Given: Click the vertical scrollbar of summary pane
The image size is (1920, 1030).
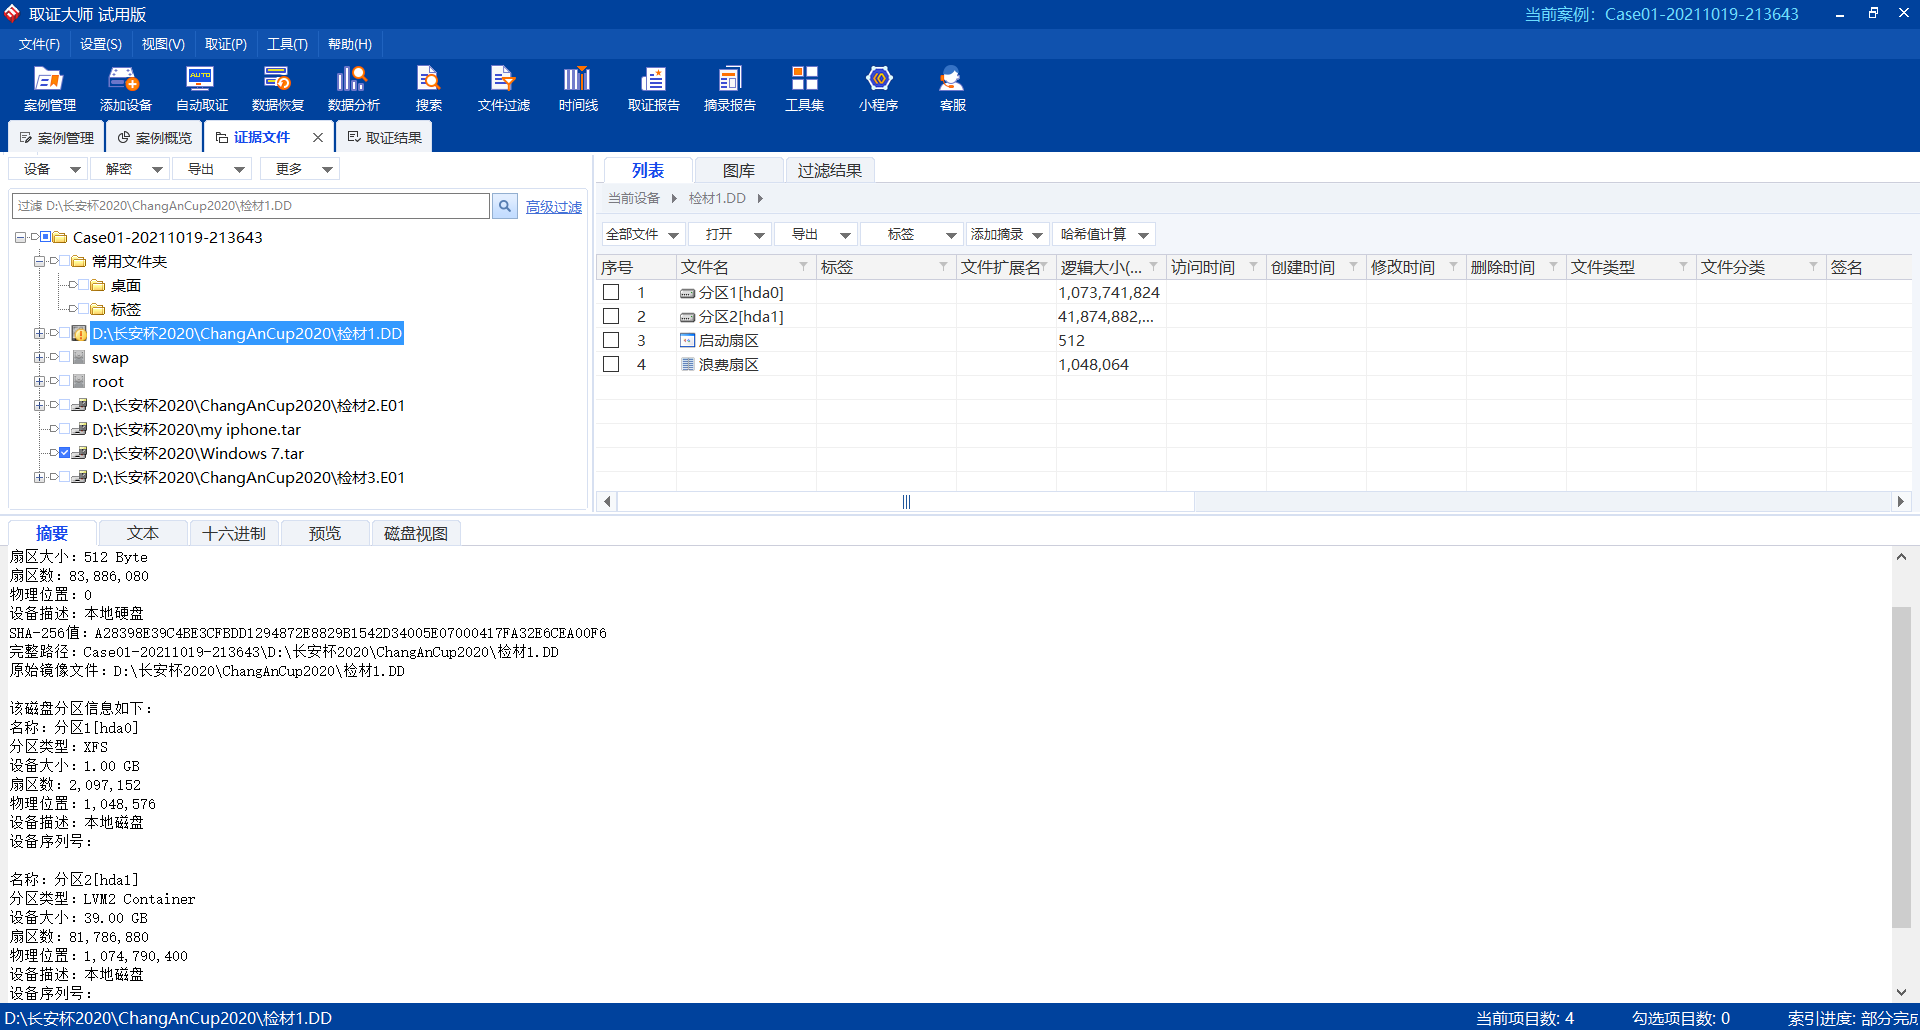Looking at the screenshot, I should [x=1901, y=766].
